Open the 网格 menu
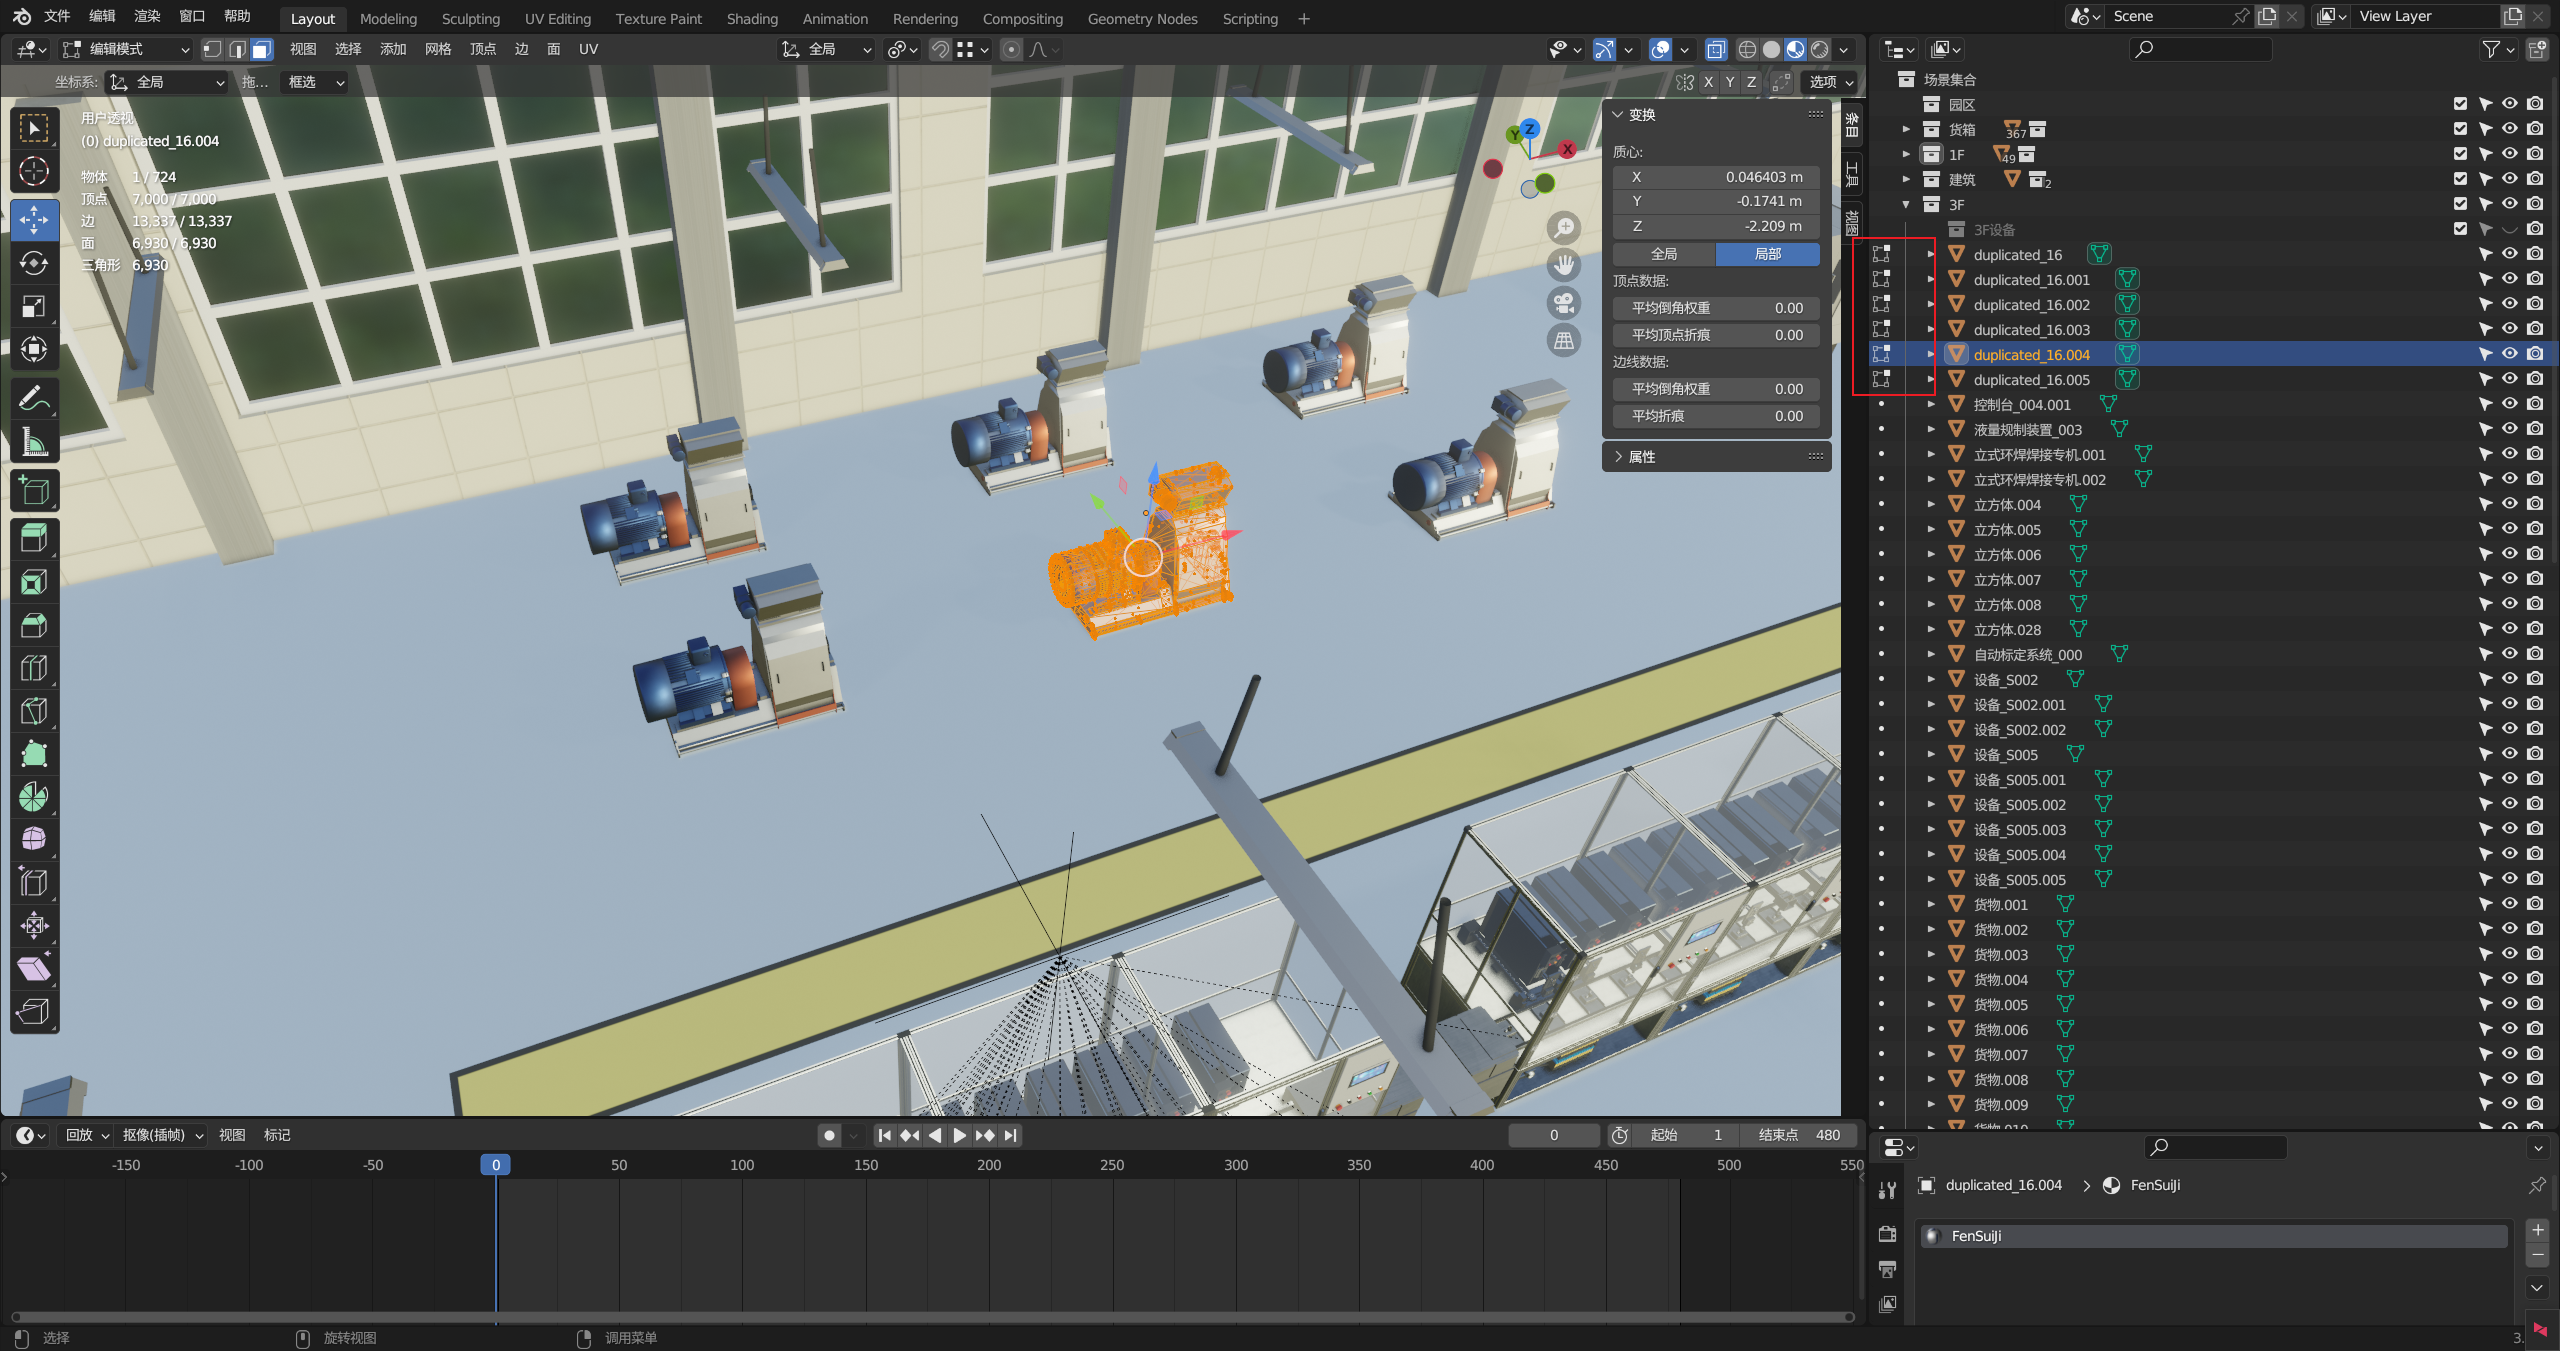This screenshot has height=1351, width=2560. coord(437,49)
